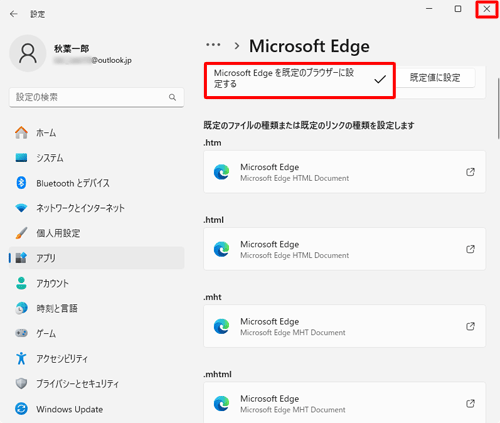Select 個人用設定 in the sidebar
This screenshot has height=423, width=500.
pyautogui.click(x=97, y=233)
